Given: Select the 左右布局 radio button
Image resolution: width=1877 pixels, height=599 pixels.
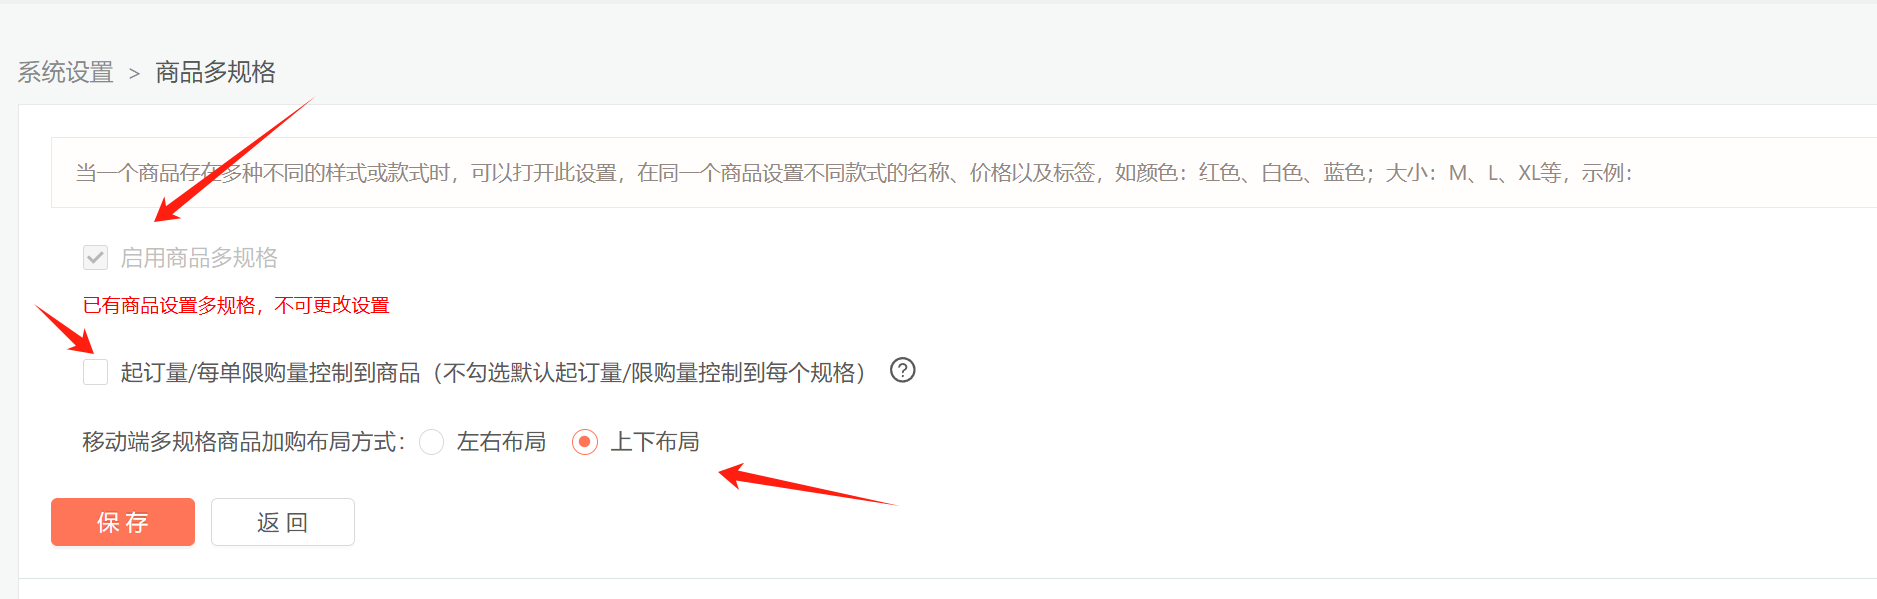Looking at the screenshot, I should 431,442.
